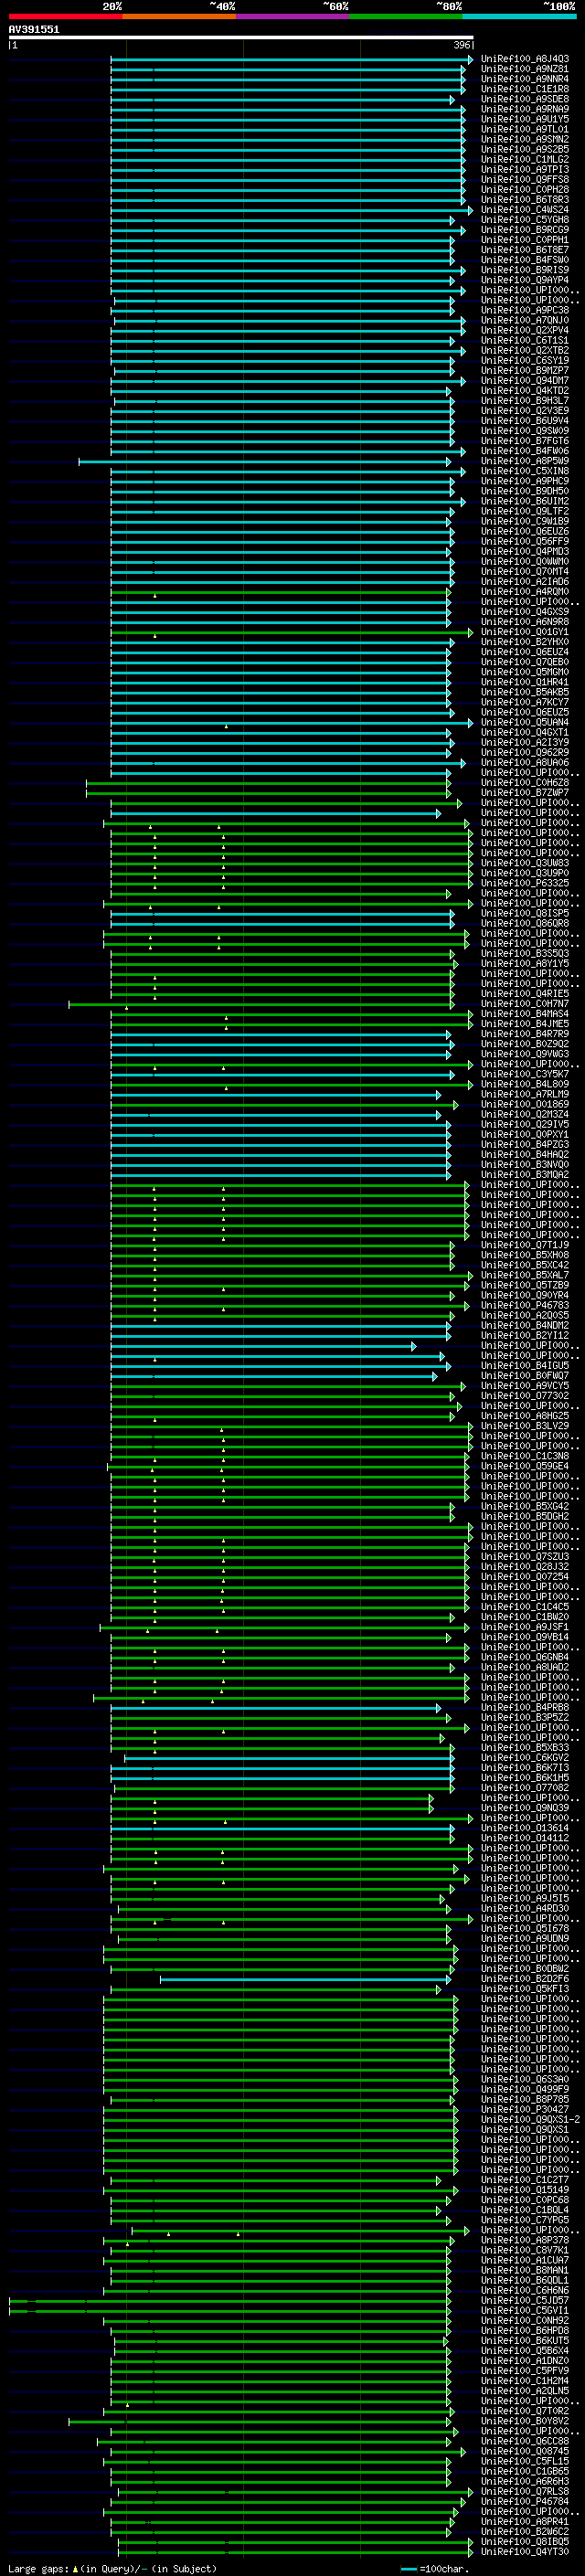
Task: Open hit UniRef100_A9NZ81
Action: pyautogui.click(x=525, y=69)
